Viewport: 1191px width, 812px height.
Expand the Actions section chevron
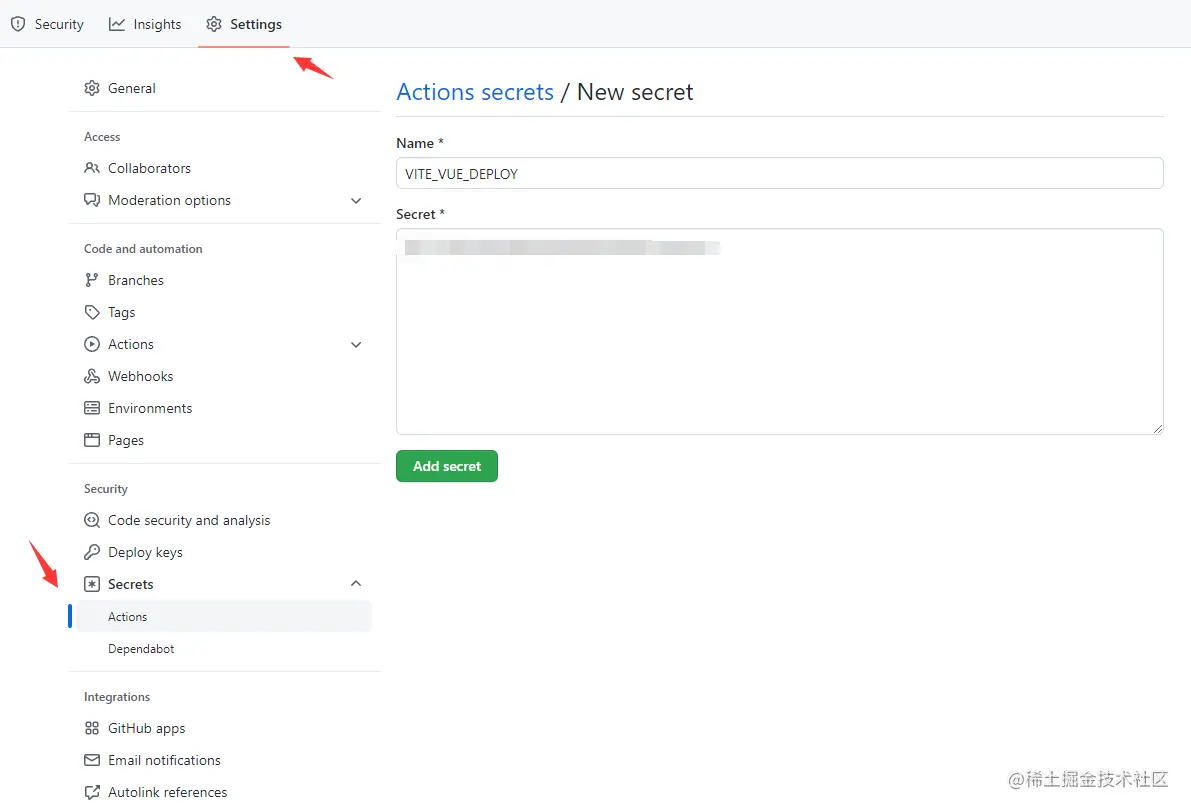(355, 345)
